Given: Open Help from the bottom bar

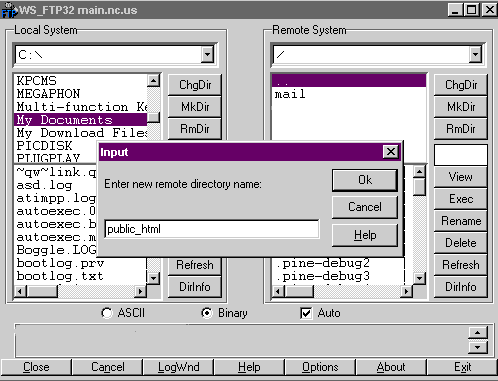Looking at the screenshot, I should click(249, 367).
